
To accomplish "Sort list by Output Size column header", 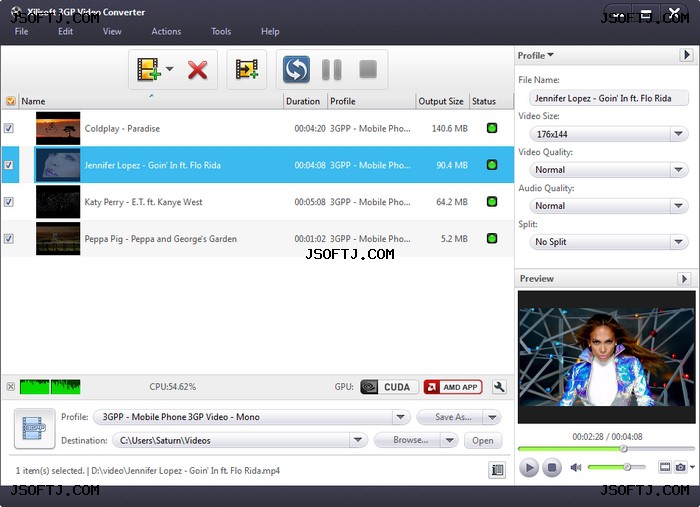I will pyautogui.click(x=442, y=101).
